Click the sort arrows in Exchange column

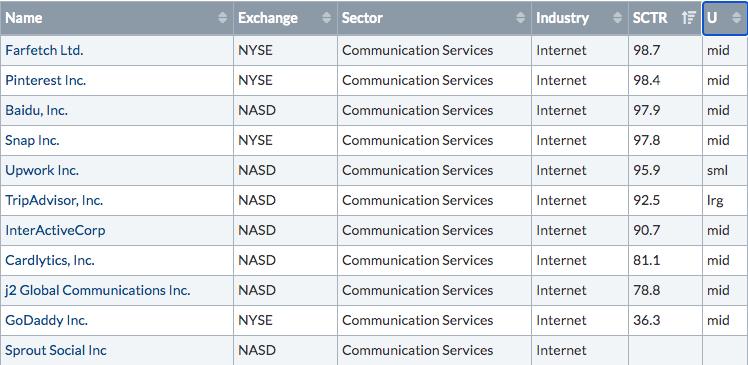tap(327, 18)
